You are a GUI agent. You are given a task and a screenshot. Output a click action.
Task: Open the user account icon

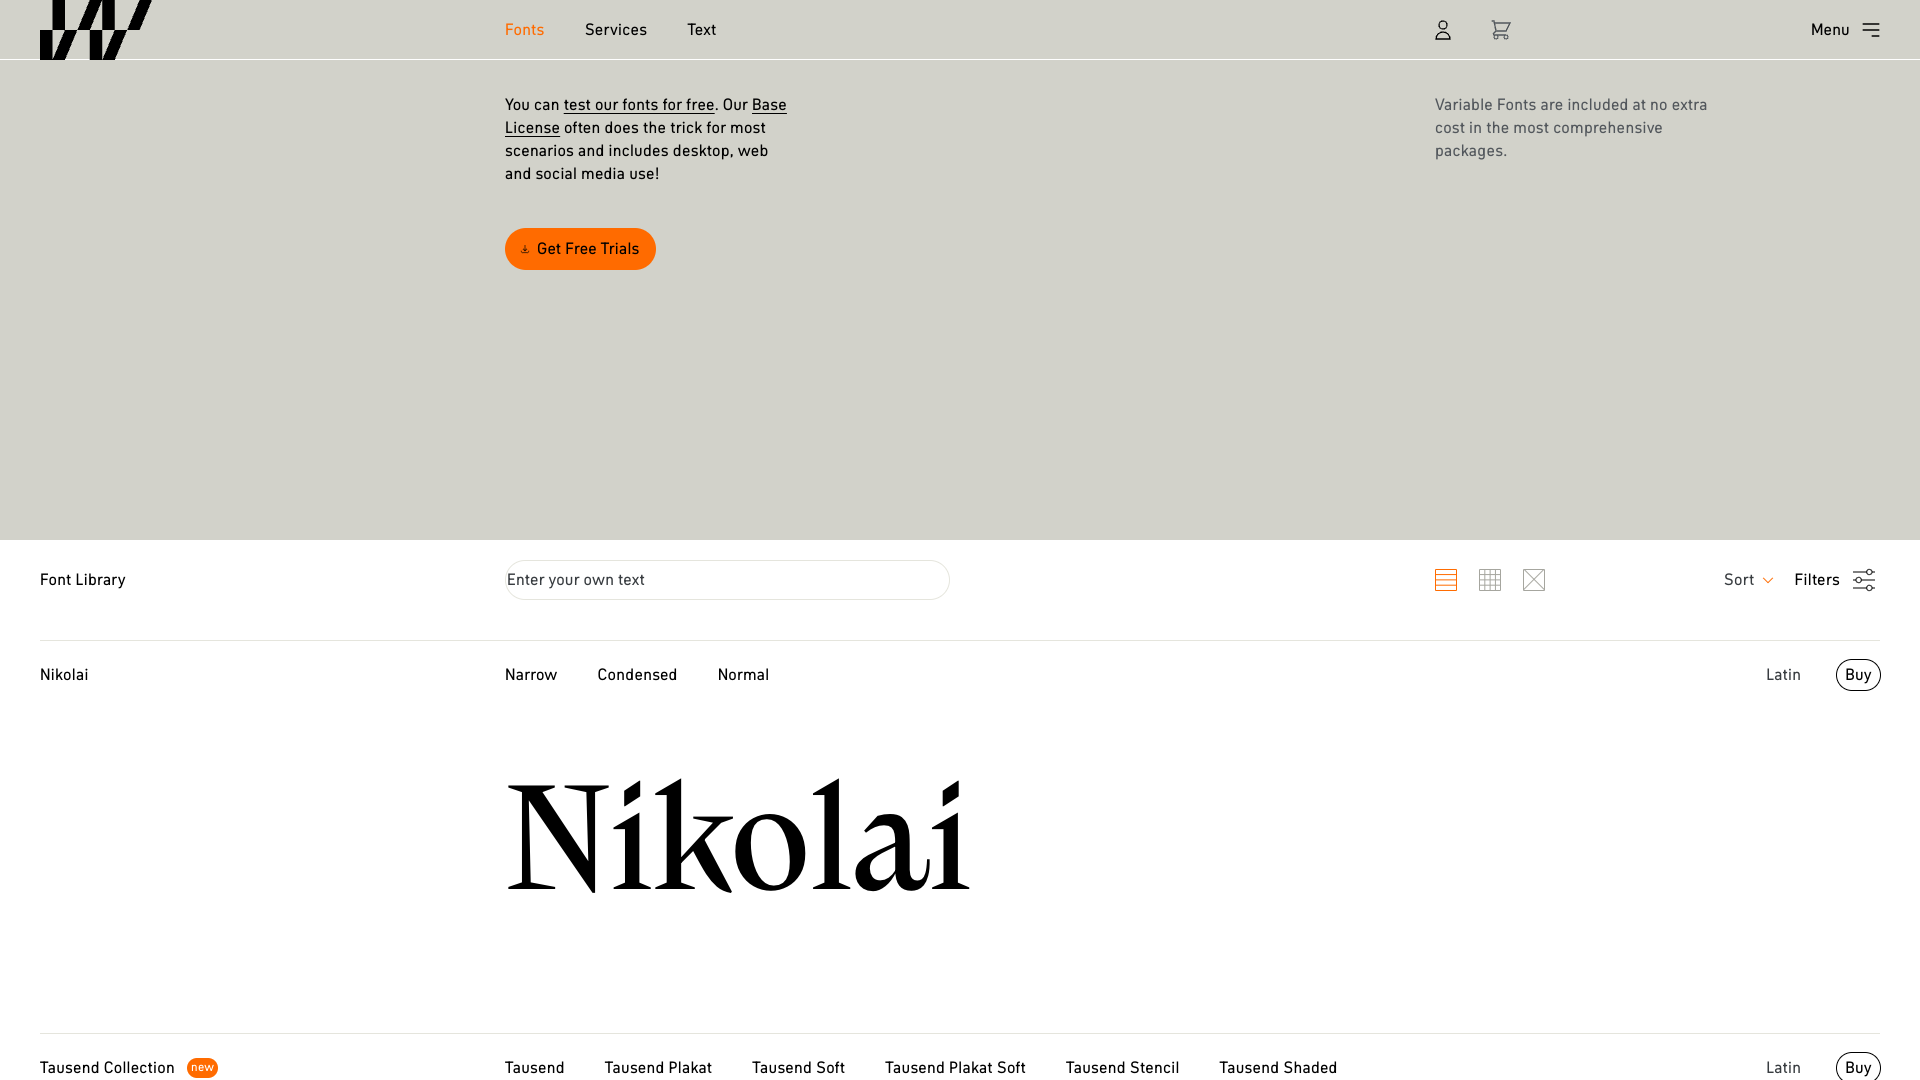1443,30
